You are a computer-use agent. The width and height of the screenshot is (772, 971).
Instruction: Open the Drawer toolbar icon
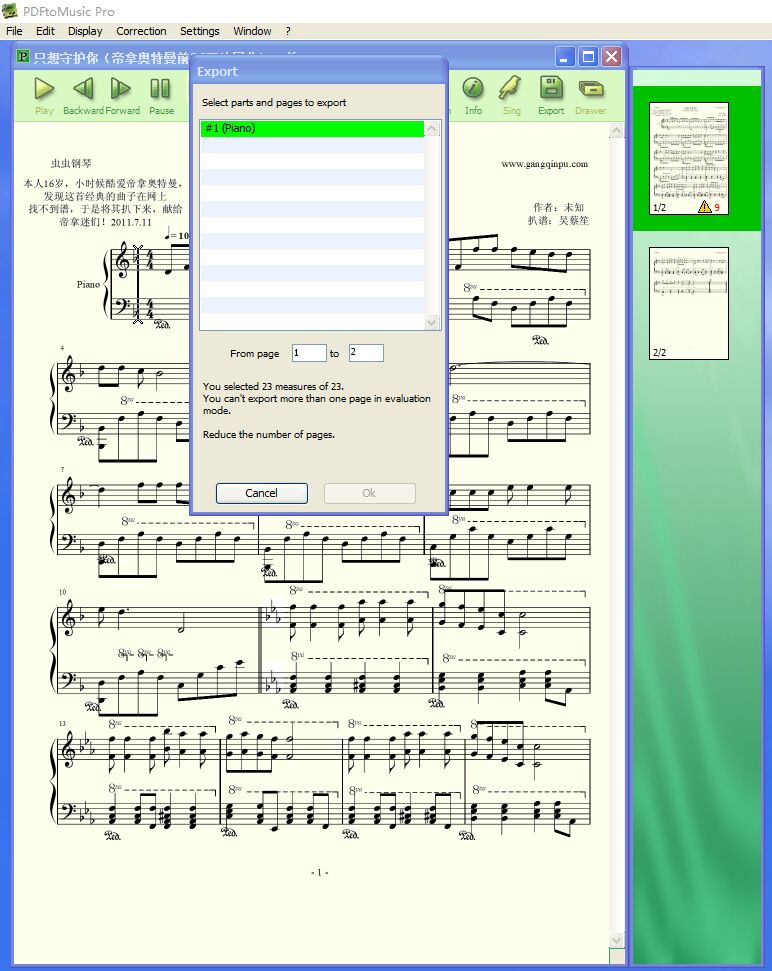[x=590, y=89]
